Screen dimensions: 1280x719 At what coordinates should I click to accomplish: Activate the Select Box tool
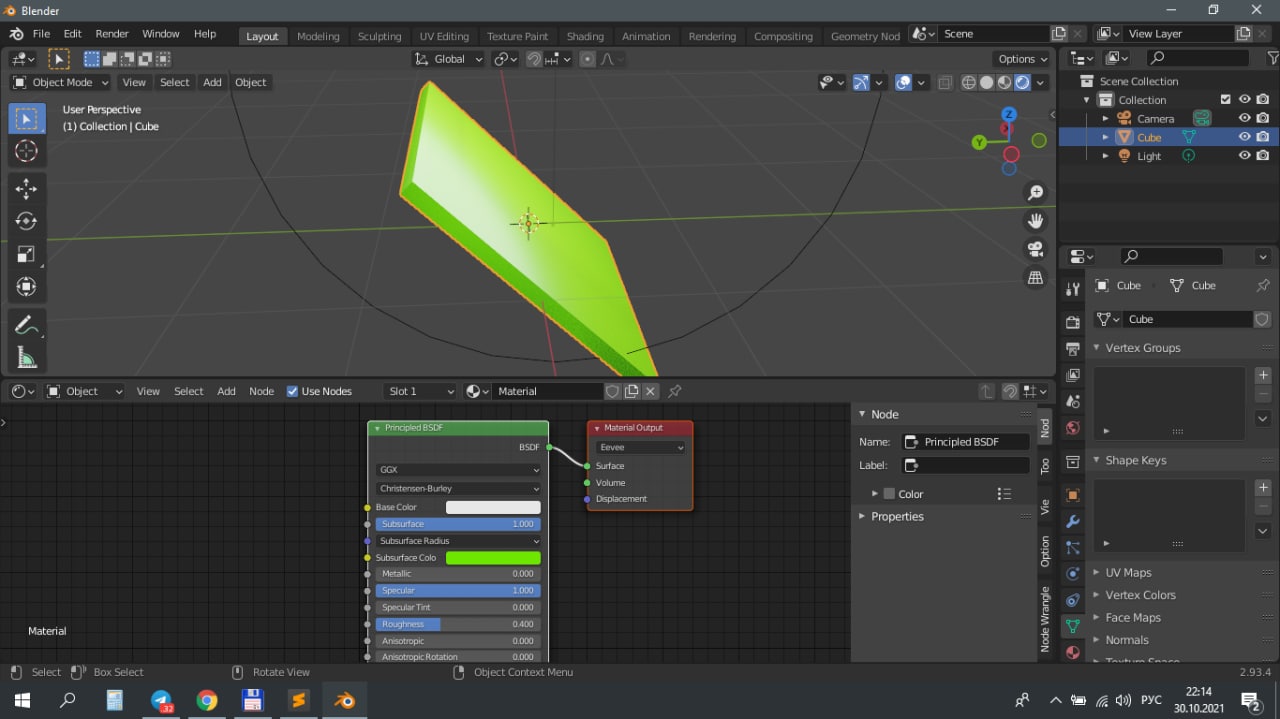coord(27,118)
